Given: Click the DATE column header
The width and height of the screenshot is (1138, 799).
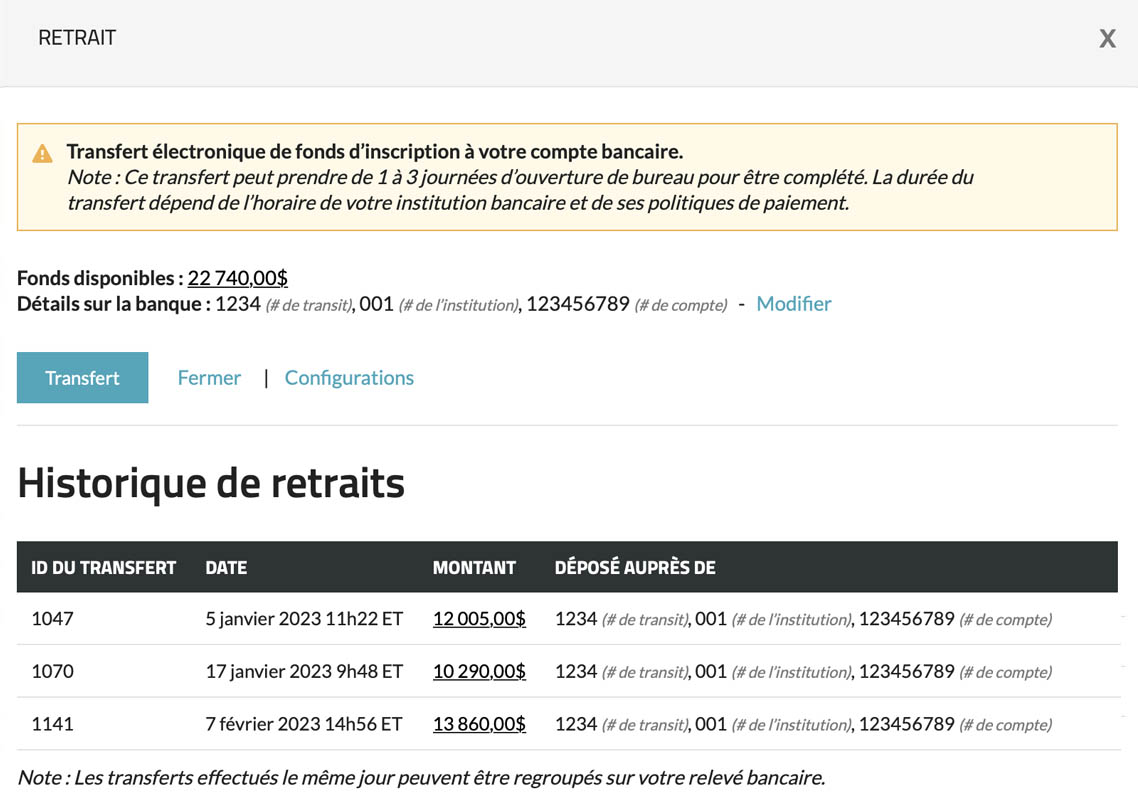Looking at the screenshot, I should 226,568.
